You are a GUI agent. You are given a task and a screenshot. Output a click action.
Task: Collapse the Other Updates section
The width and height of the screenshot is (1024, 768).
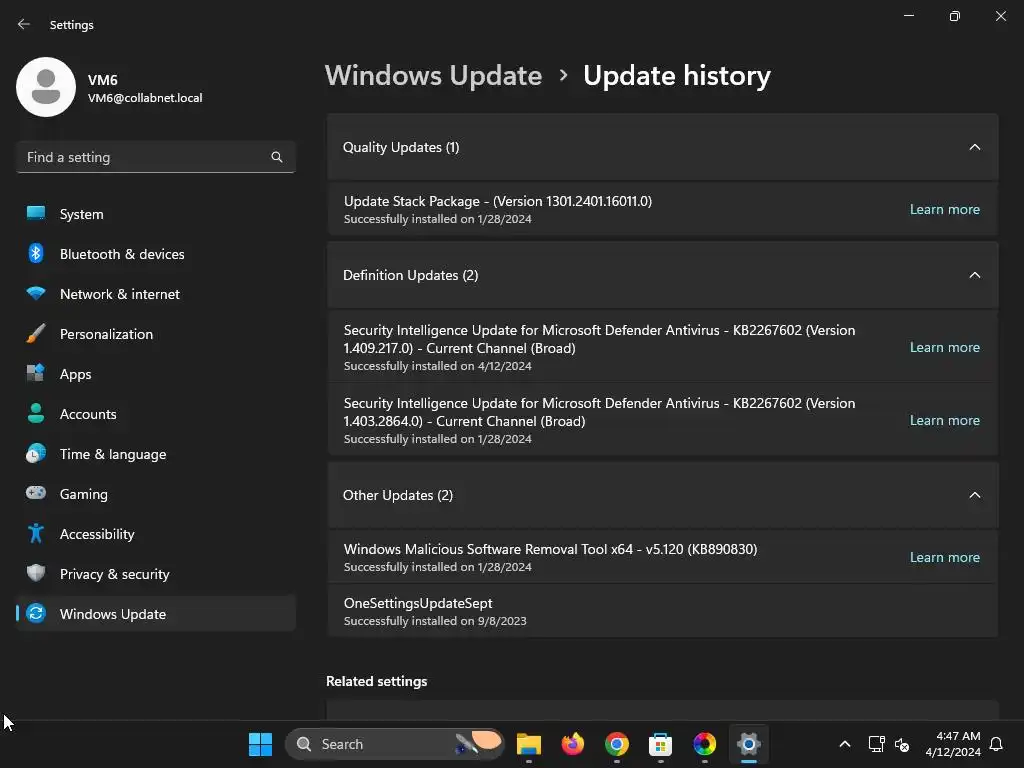coord(974,495)
